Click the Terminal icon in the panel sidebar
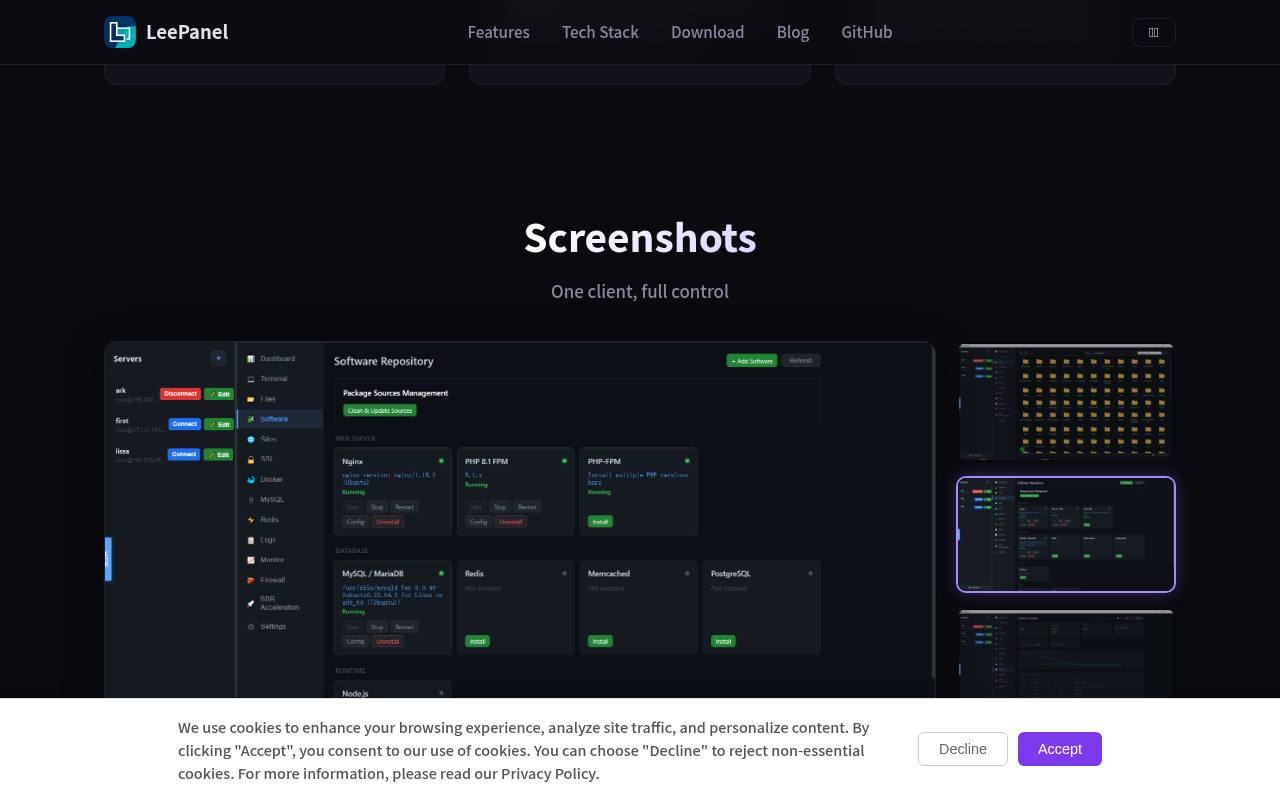This screenshot has width=1280, height=800. coord(251,379)
